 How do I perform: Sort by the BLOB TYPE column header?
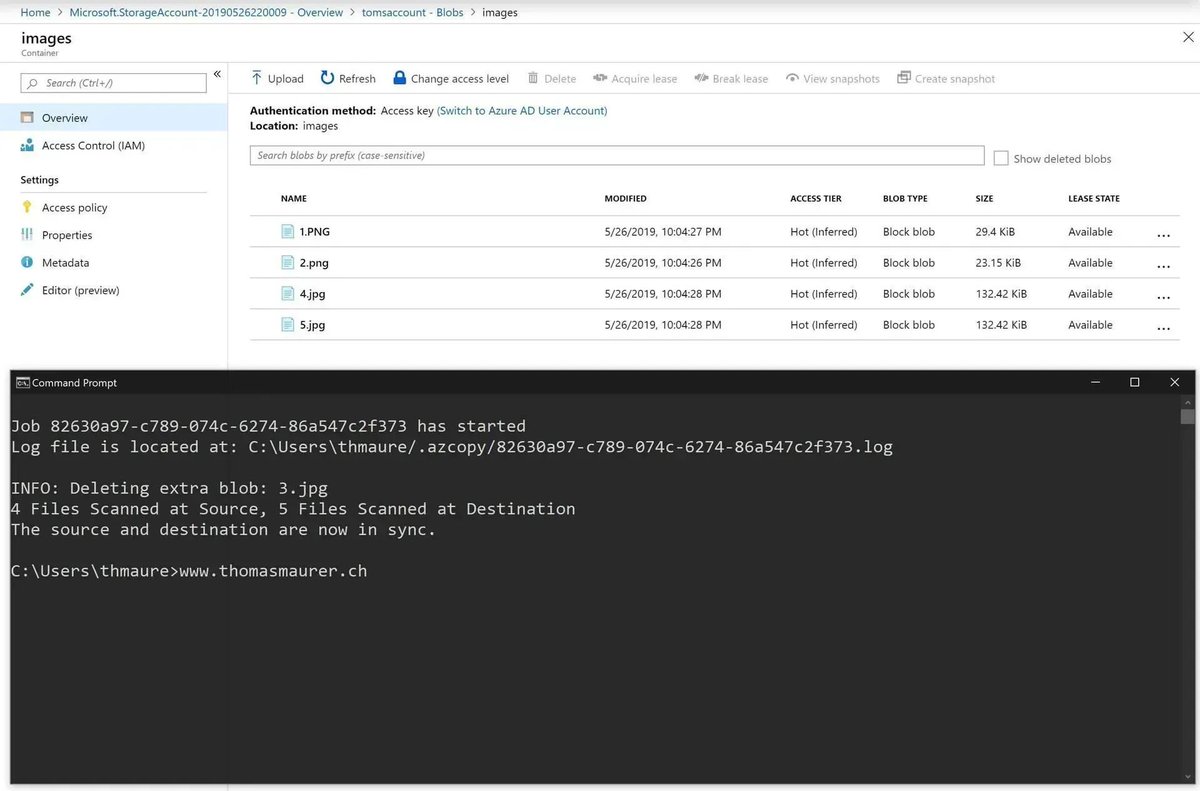[x=905, y=198]
